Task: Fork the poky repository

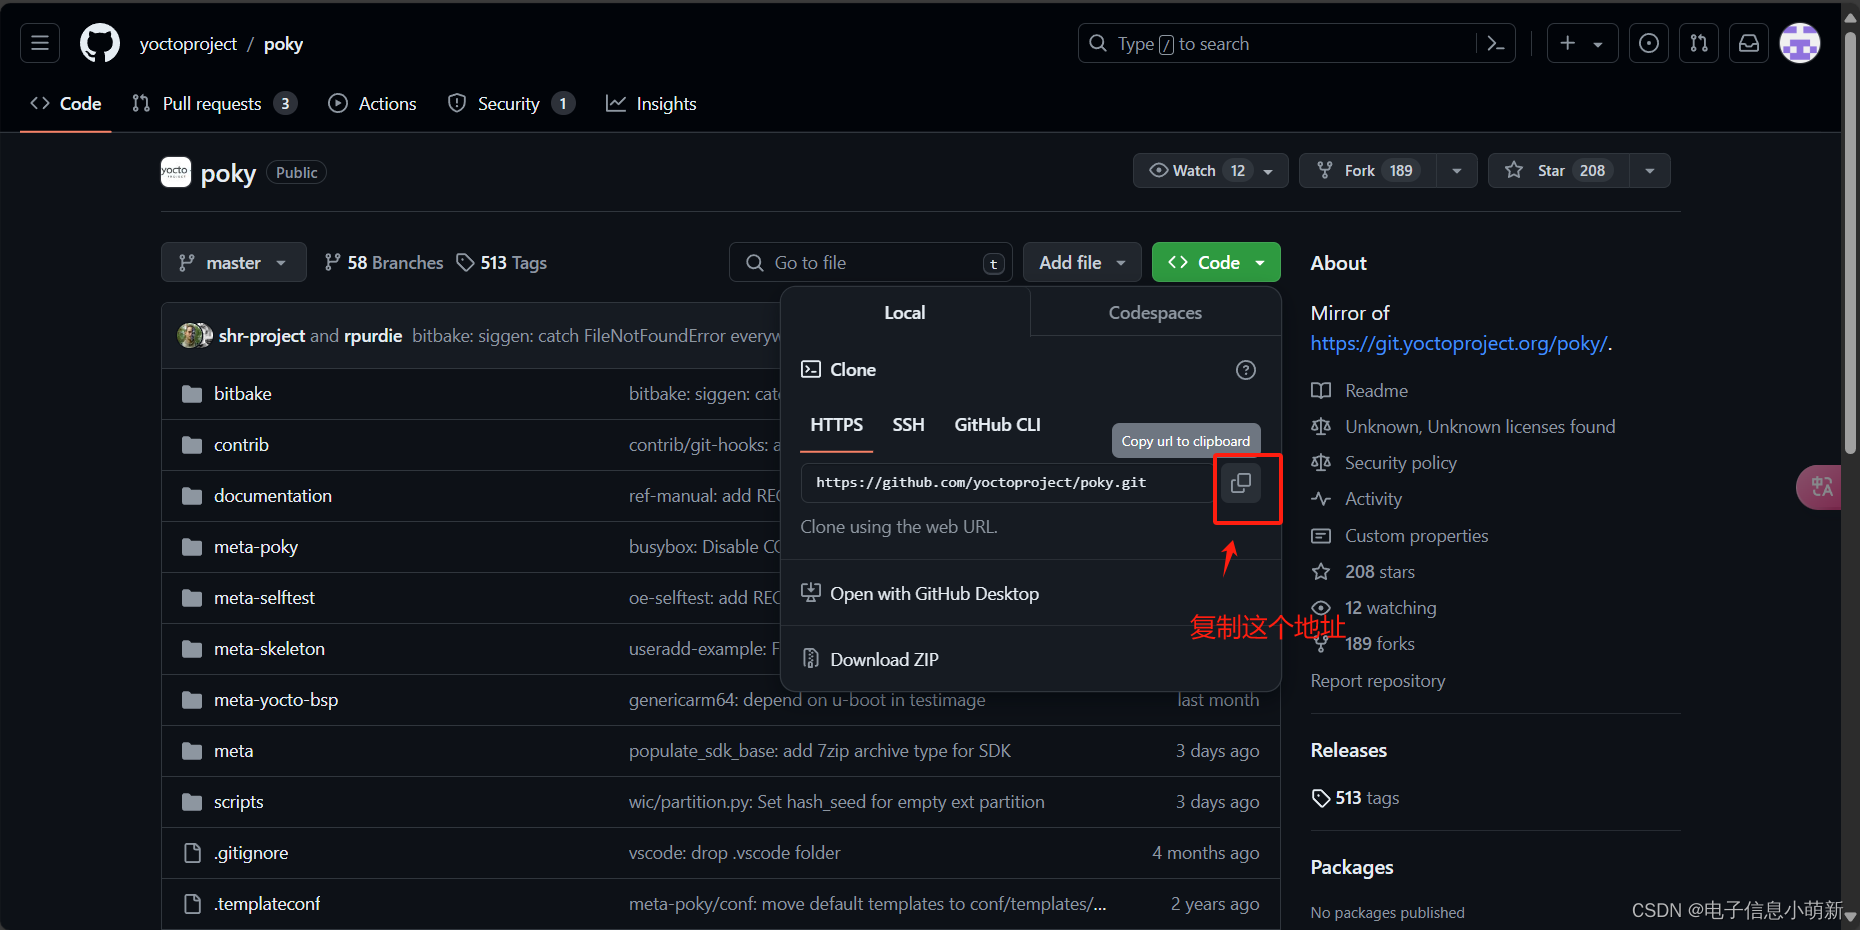Action: click(1368, 171)
